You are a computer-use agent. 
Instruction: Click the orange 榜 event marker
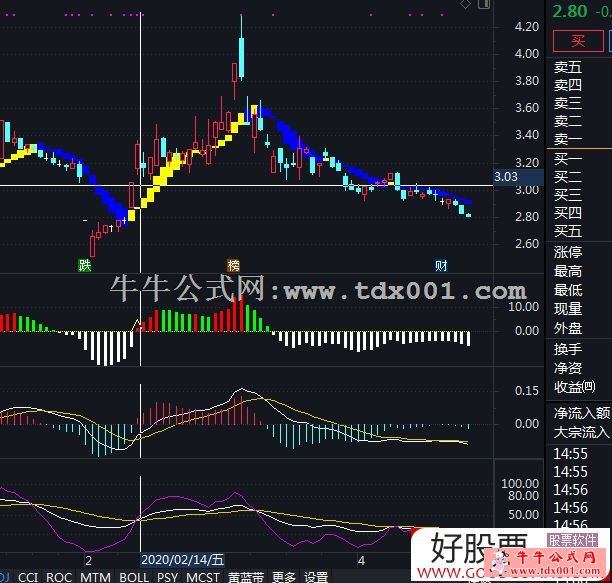pos(233,265)
